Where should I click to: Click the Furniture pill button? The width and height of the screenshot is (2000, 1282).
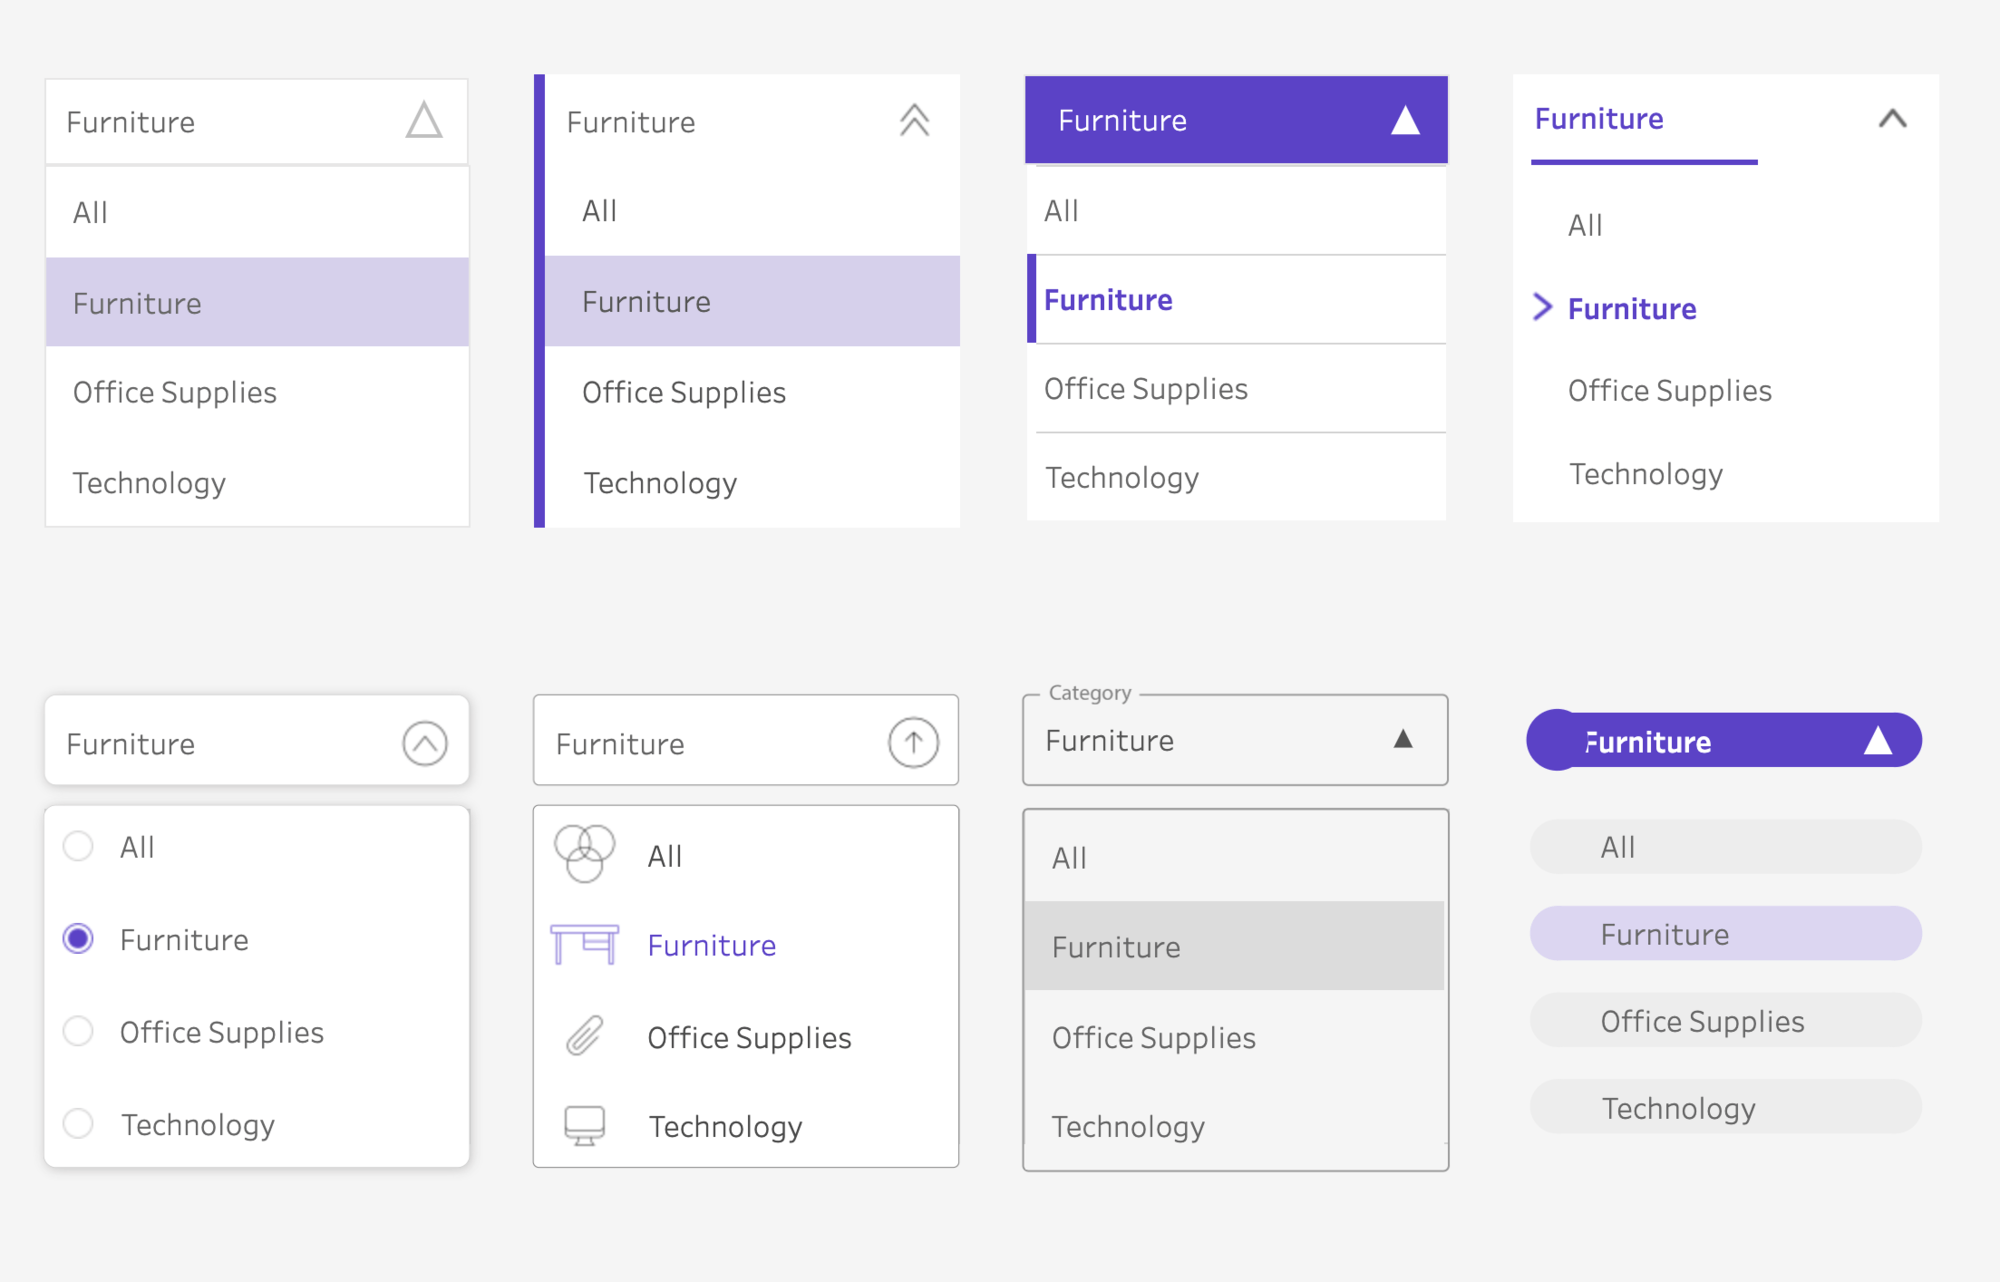[1724, 933]
